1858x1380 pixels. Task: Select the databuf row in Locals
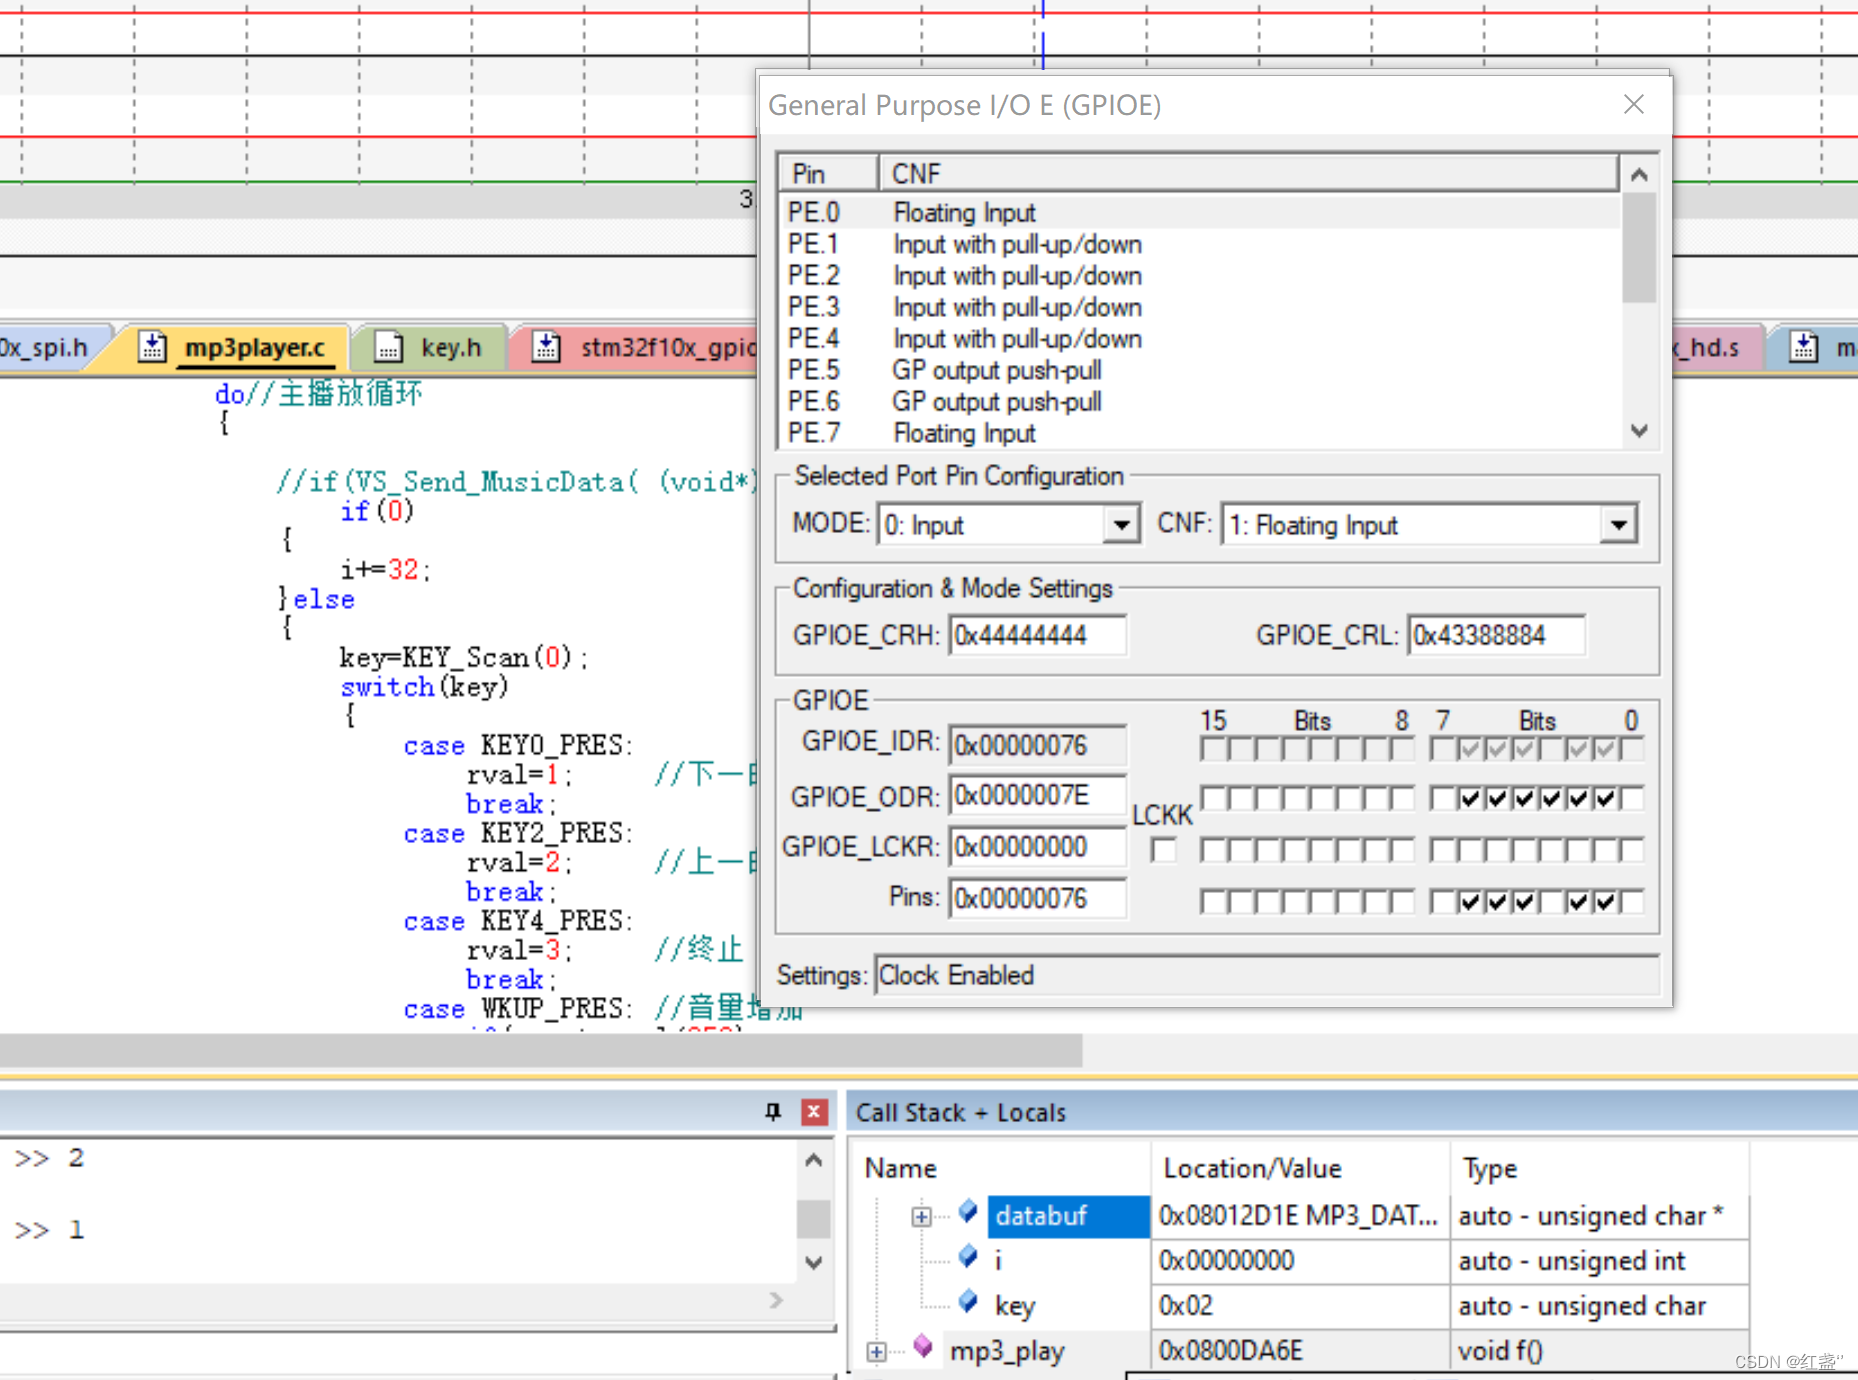1300,1216
